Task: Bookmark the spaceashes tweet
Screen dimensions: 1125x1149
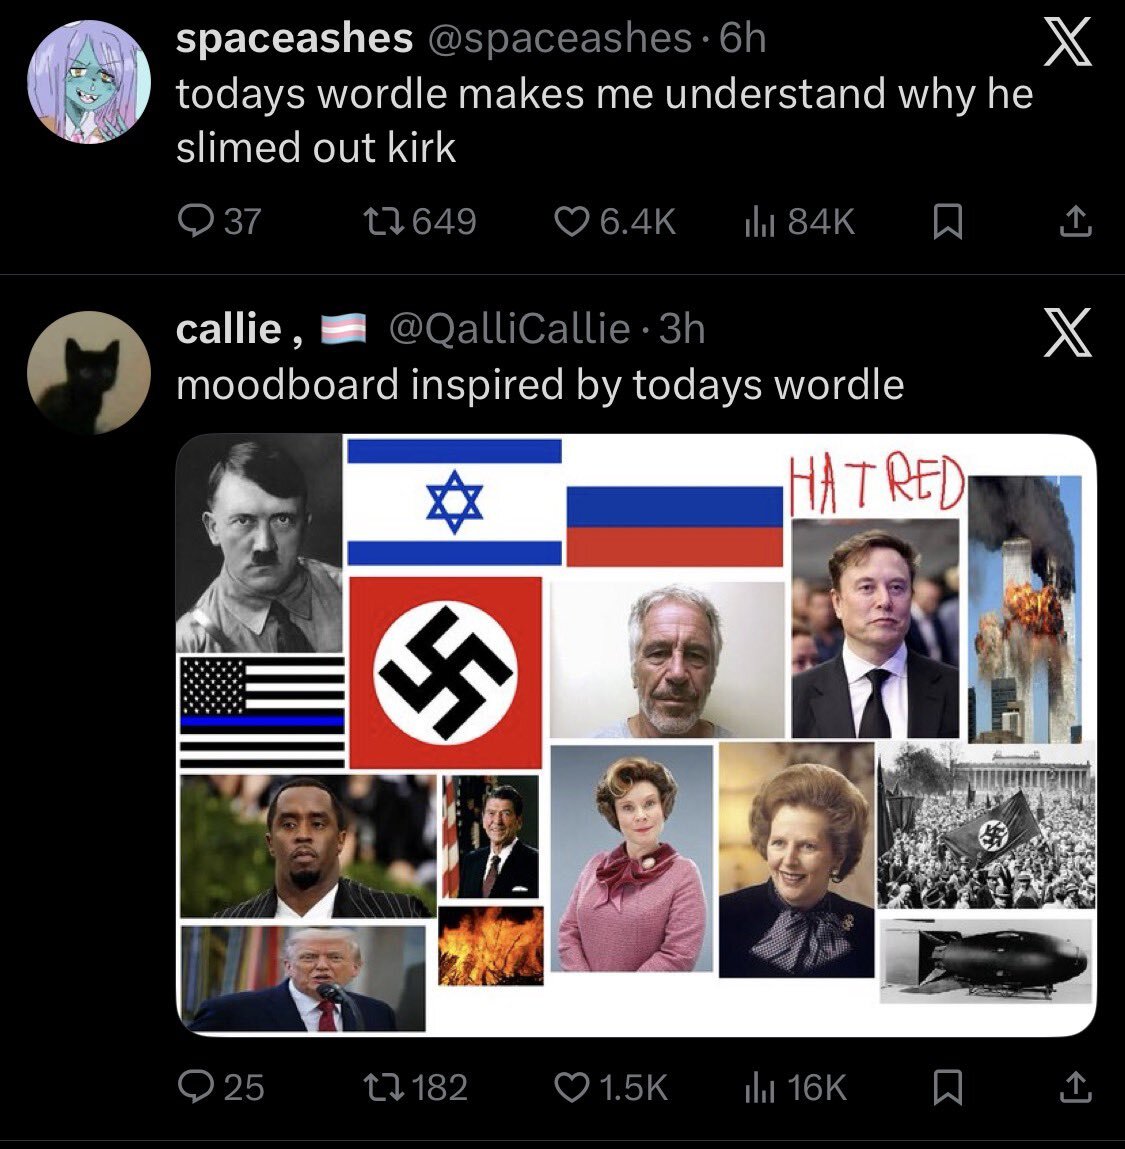Action: click(947, 221)
